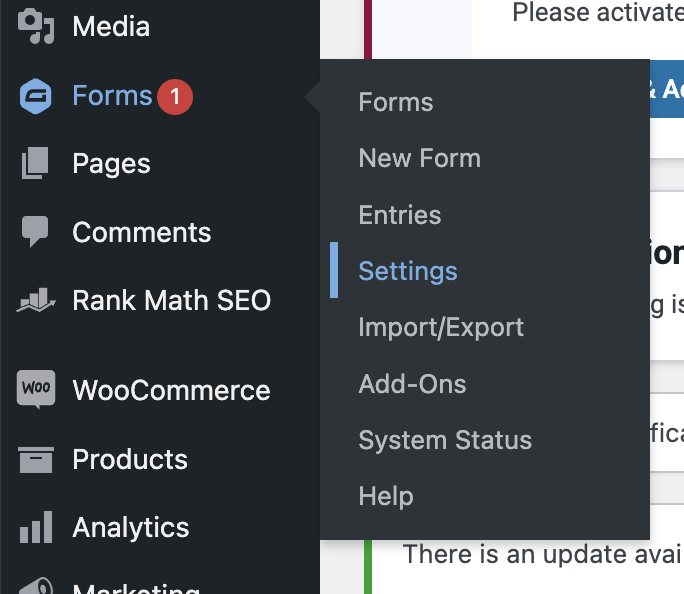View System Status in the submenu
The width and height of the screenshot is (684, 594).
click(445, 440)
